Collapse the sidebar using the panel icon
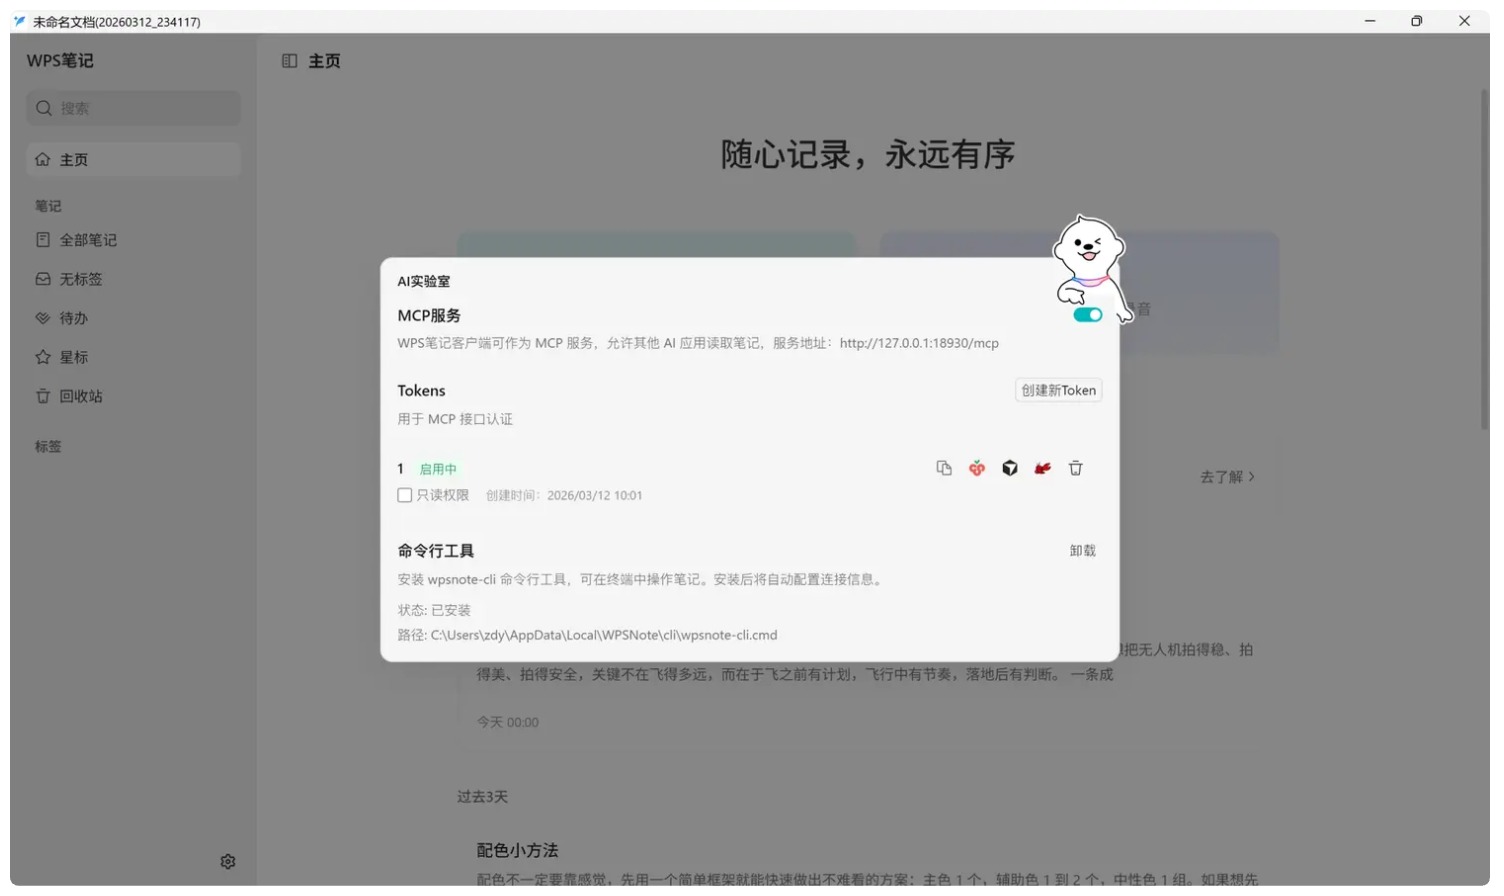The image size is (1504, 896). click(289, 61)
